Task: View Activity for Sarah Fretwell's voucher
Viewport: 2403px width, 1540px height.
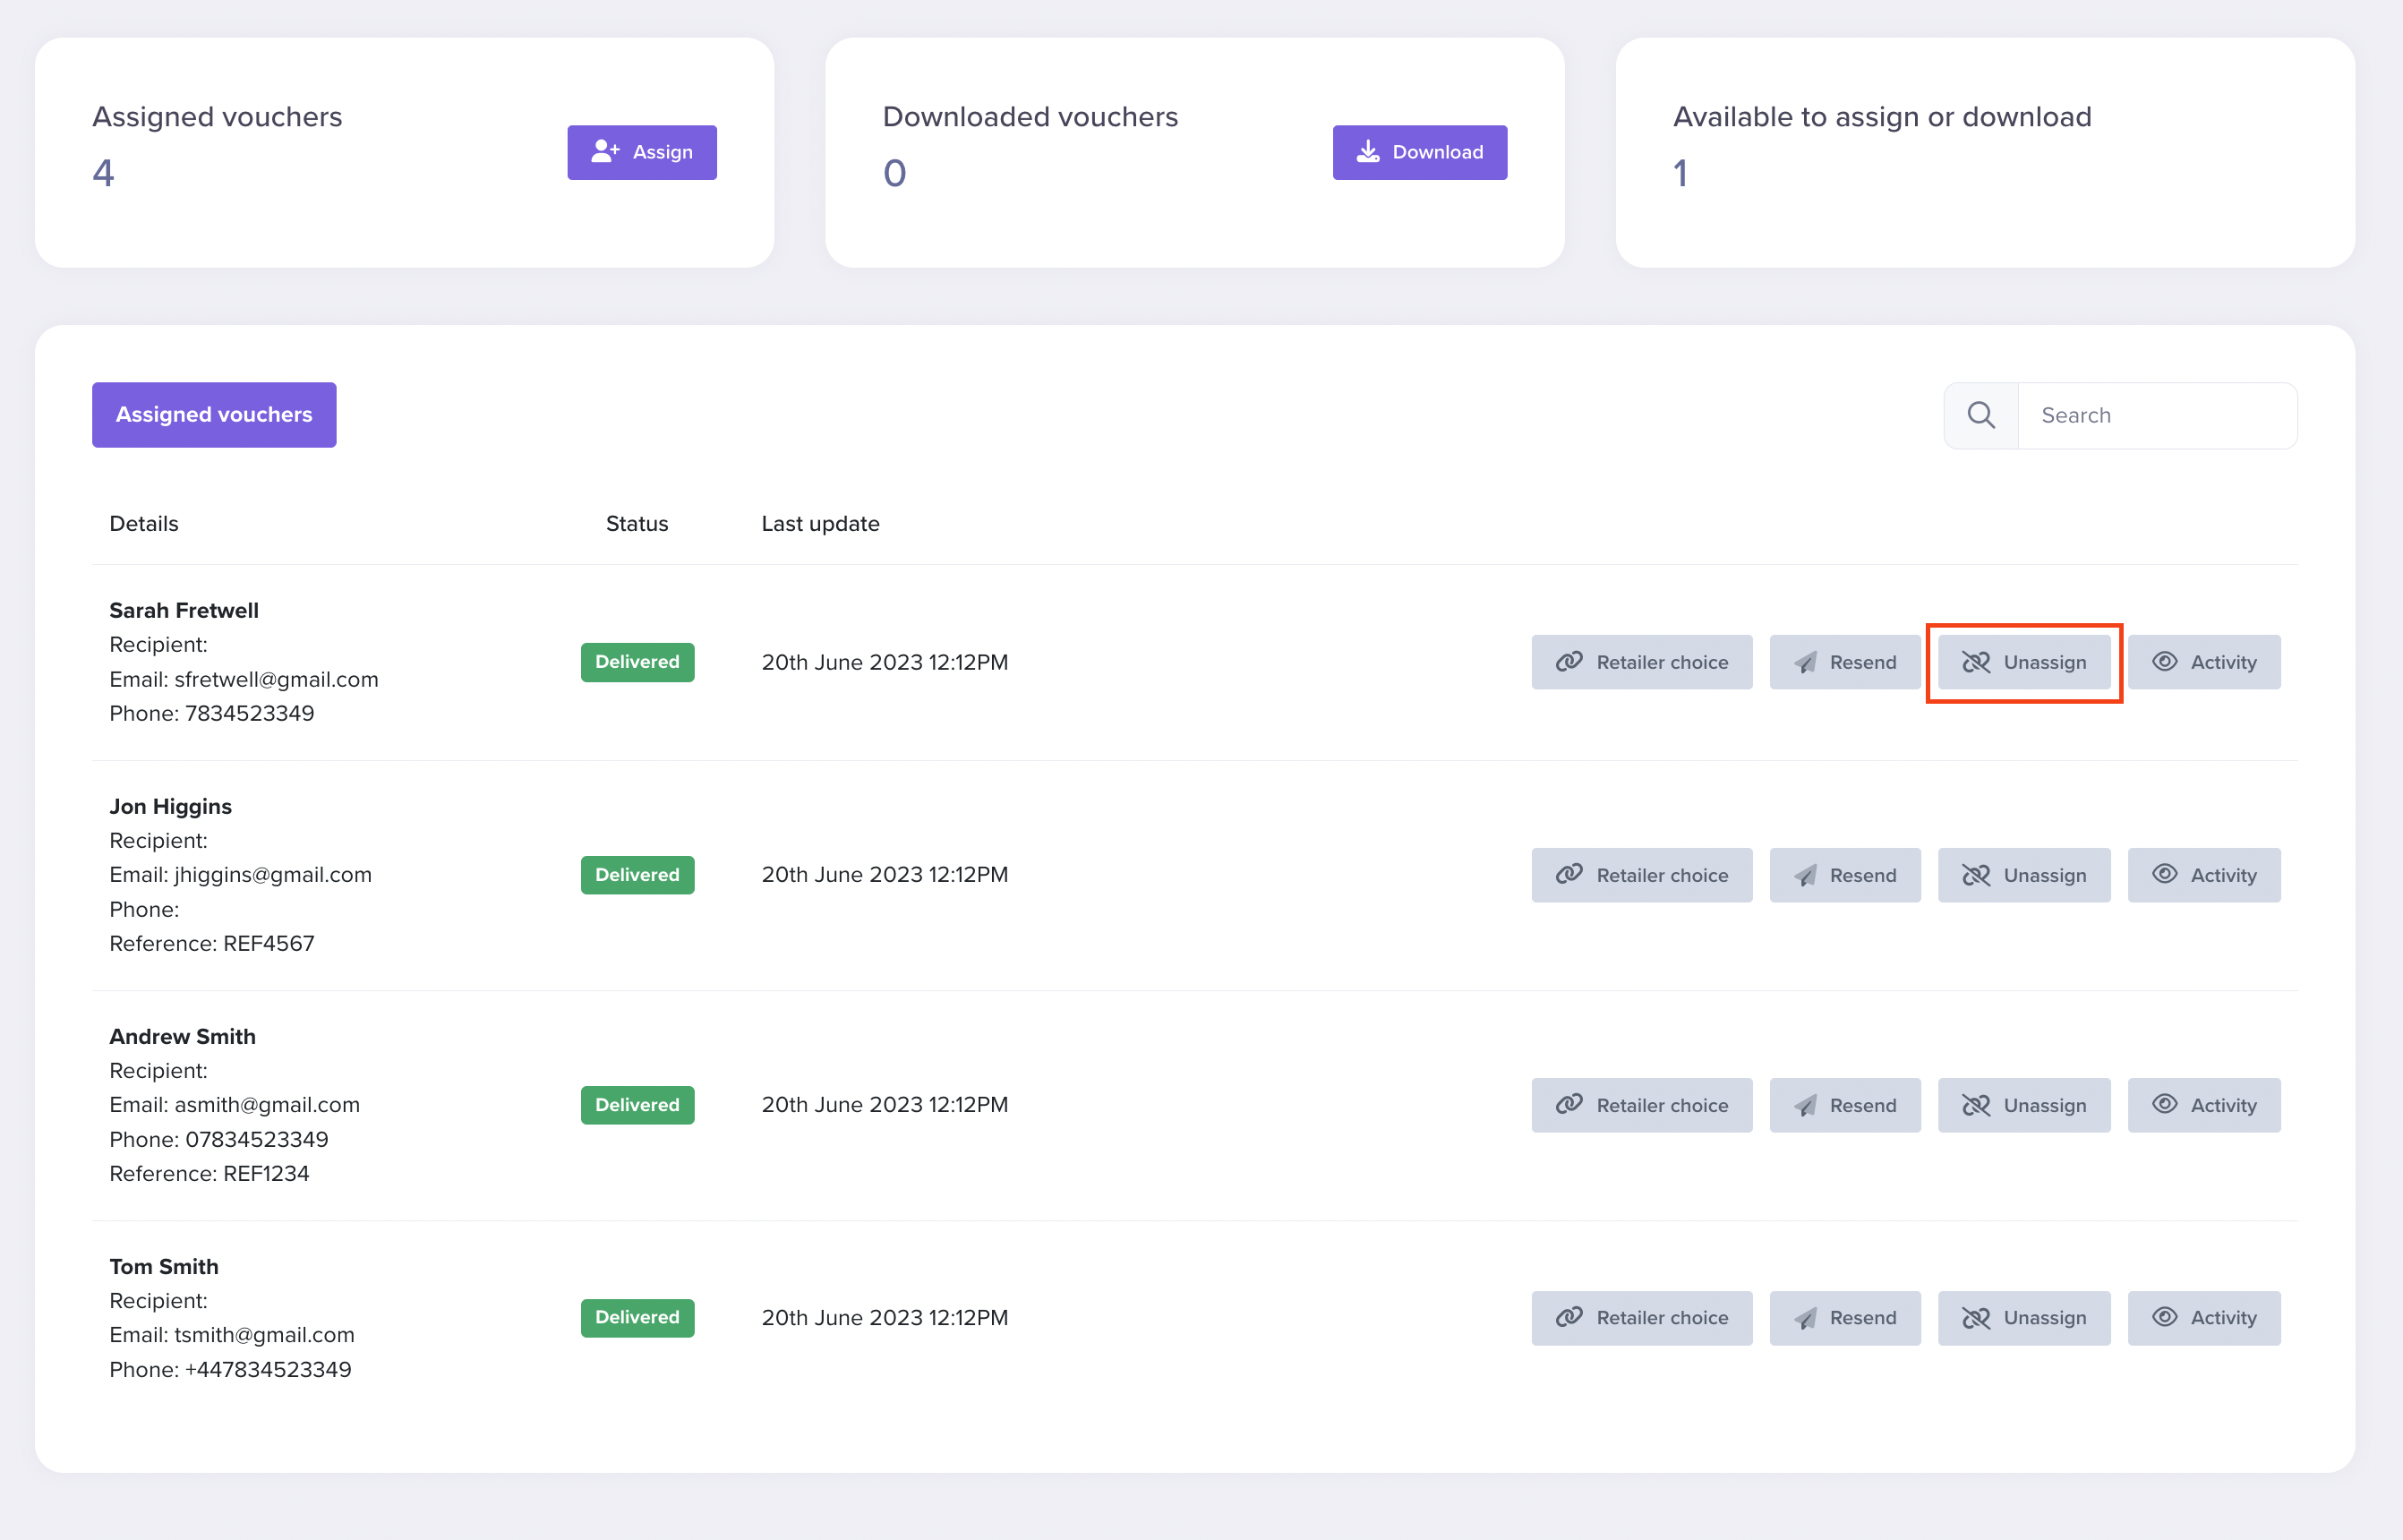Action: coord(2204,662)
